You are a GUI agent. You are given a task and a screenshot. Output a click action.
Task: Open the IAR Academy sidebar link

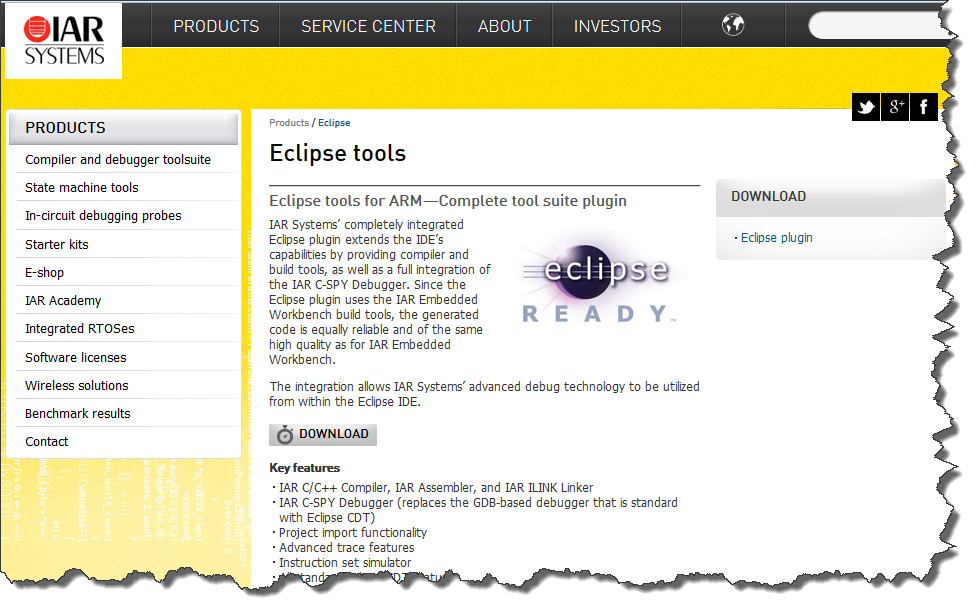point(63,301)
